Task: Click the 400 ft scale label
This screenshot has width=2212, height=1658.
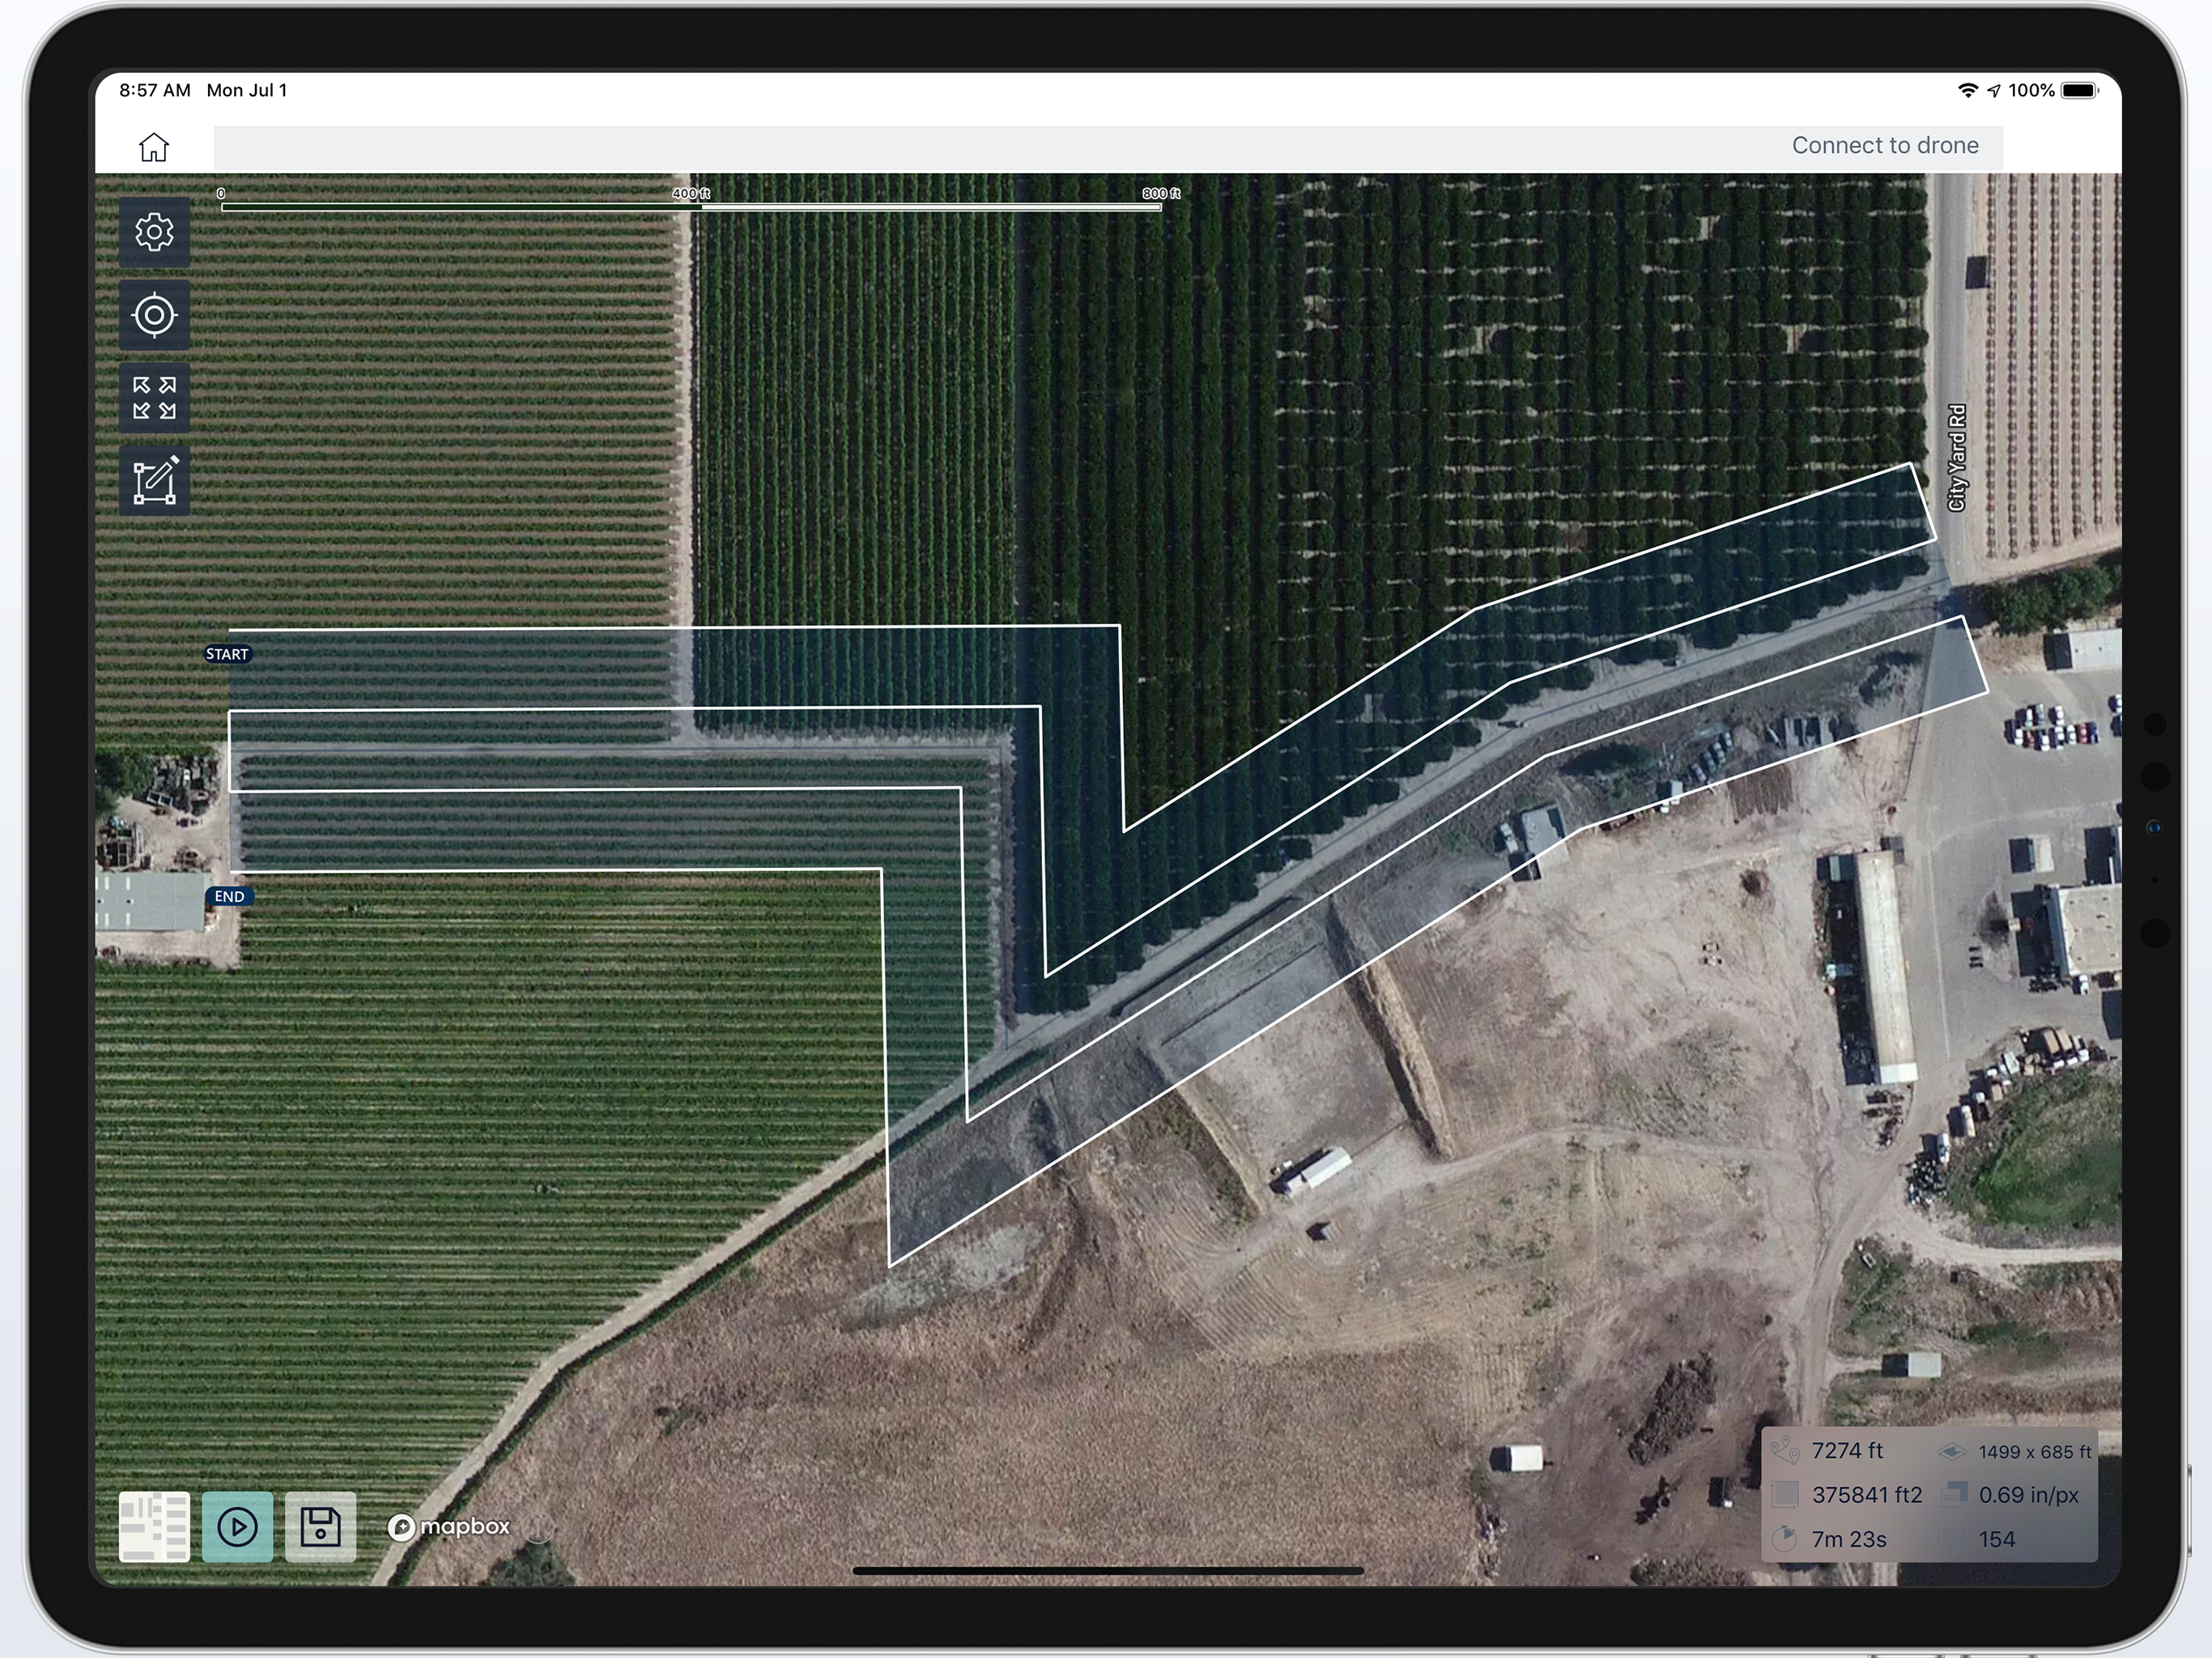Action: coord(691,193)
